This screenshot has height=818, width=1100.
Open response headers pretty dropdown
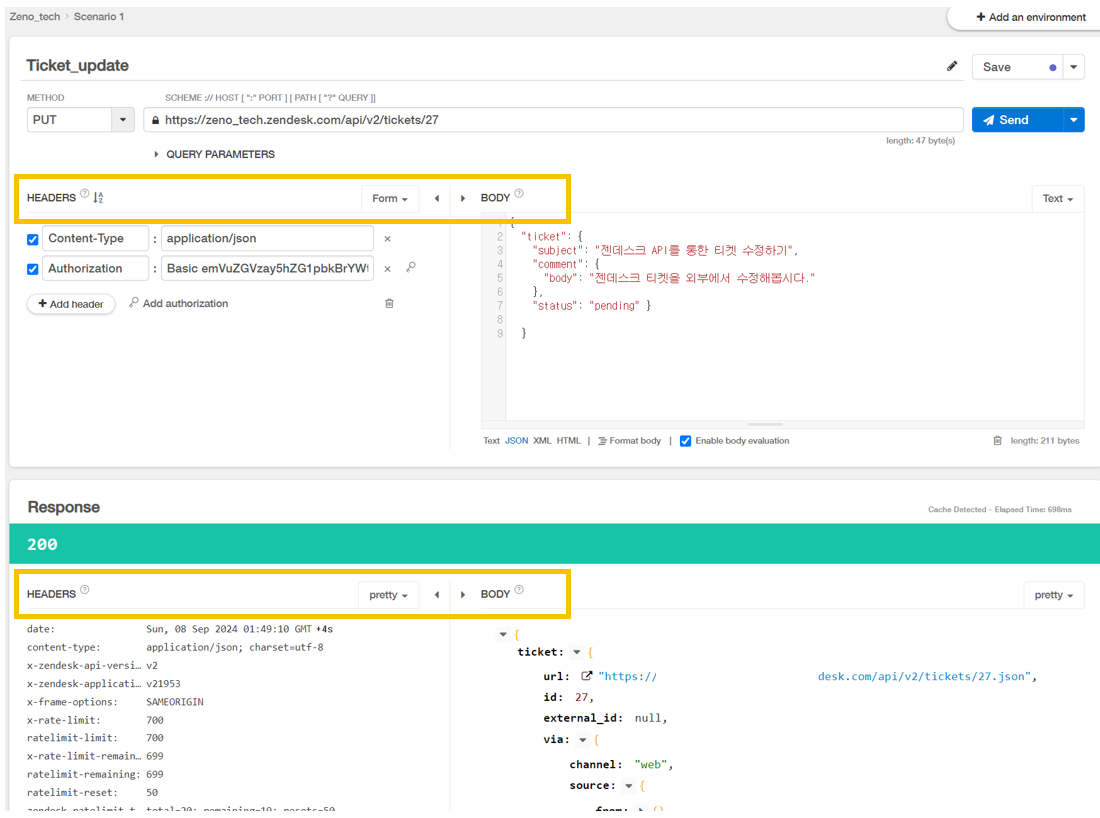388,595
